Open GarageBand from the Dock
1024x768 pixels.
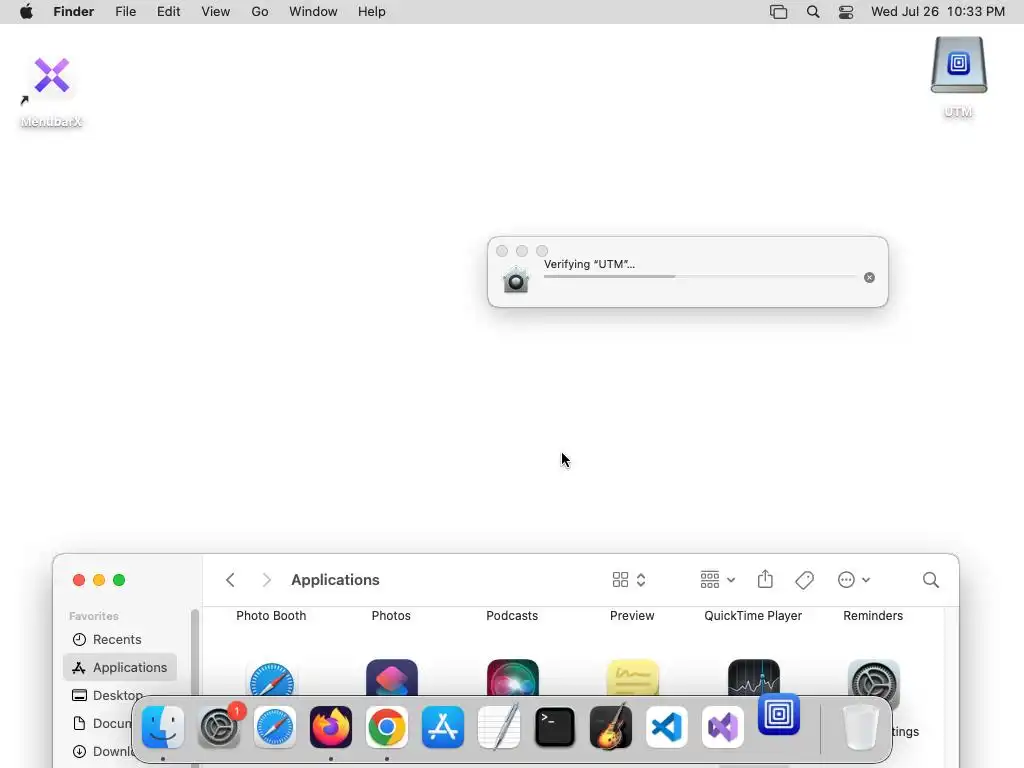(x=611, y=727)
